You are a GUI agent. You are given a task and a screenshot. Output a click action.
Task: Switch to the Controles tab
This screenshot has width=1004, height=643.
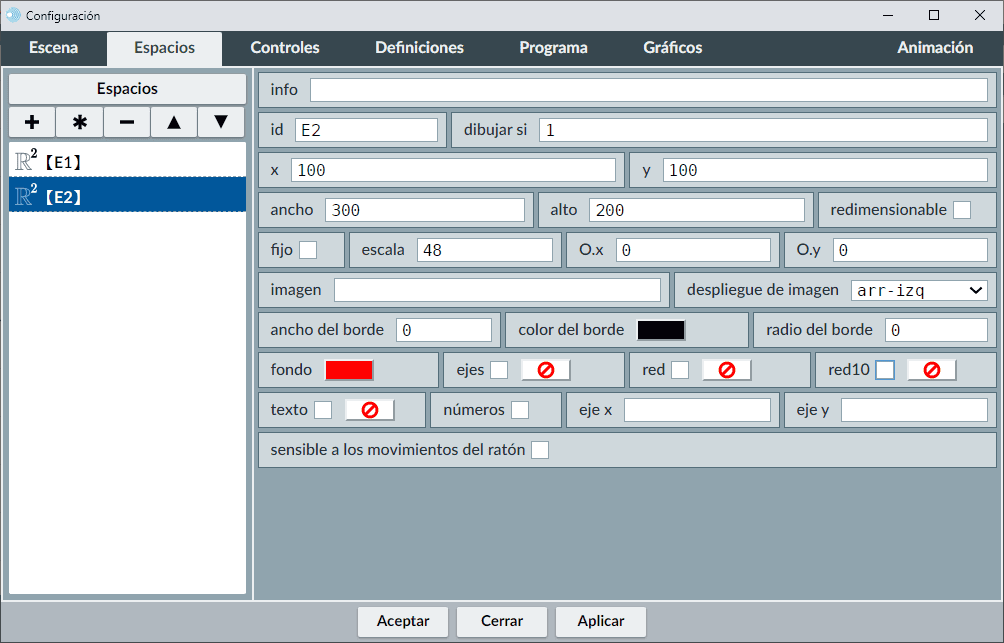click(285, 47)
